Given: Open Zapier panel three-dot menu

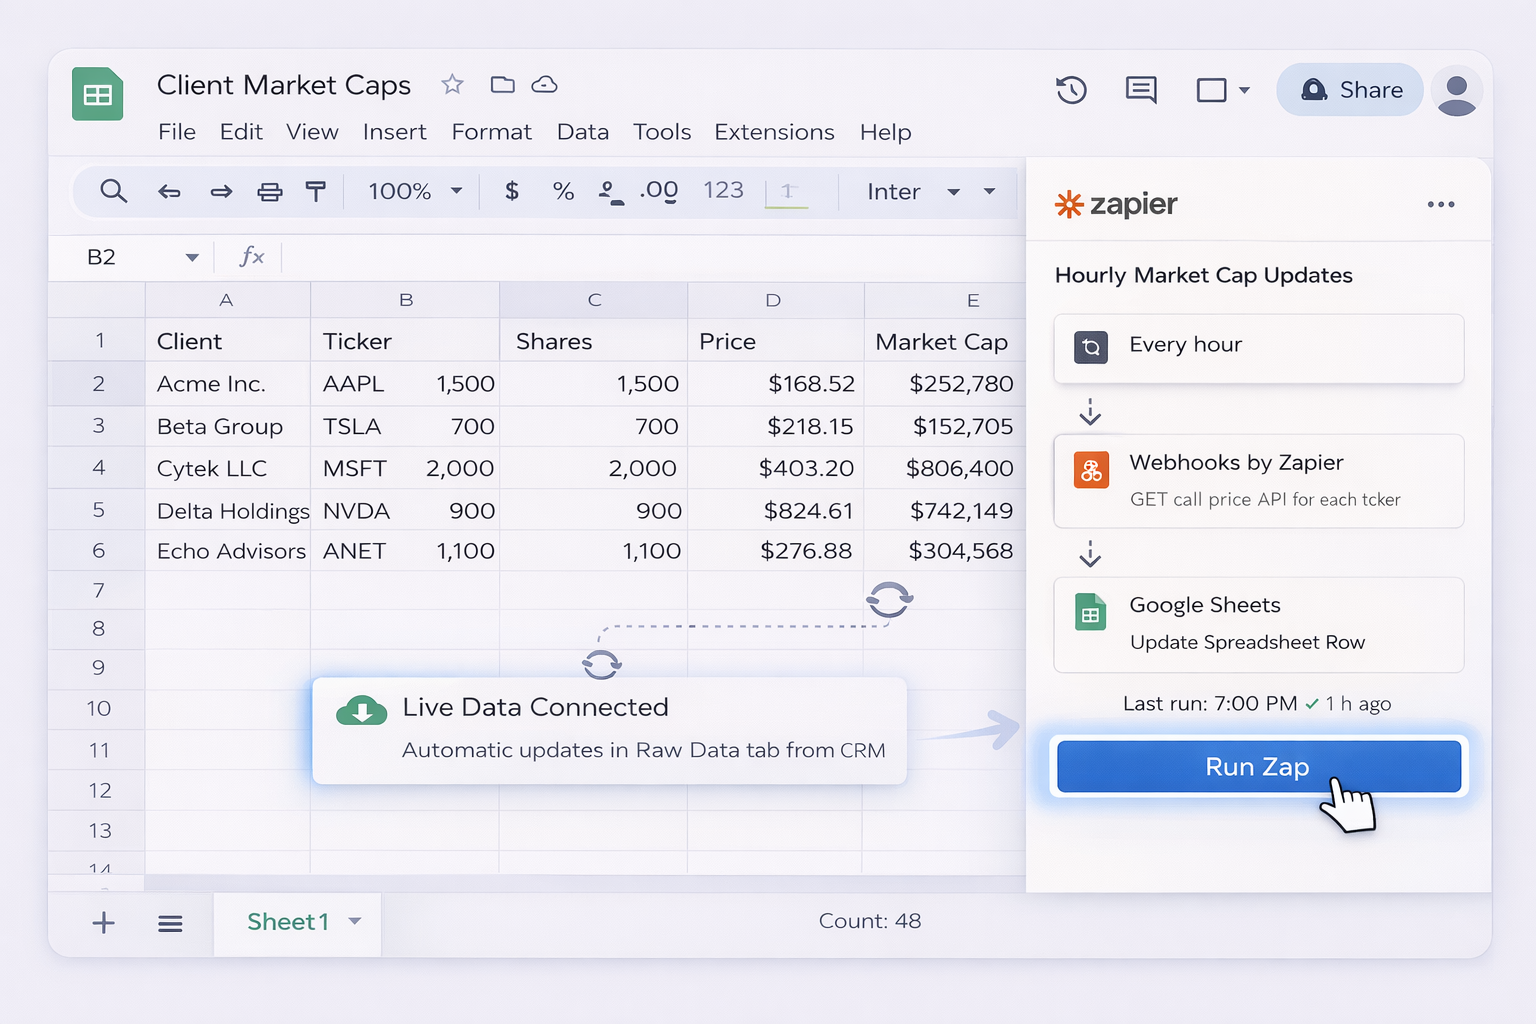Looking at the screenshot, I should 1441,204.
